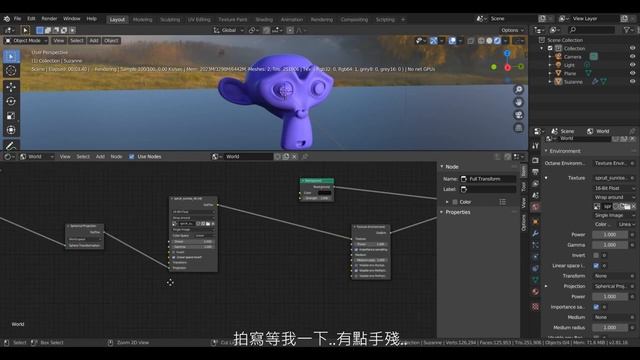
Task: Open the Texture checker properties tab
Action: tap(535, 307)
